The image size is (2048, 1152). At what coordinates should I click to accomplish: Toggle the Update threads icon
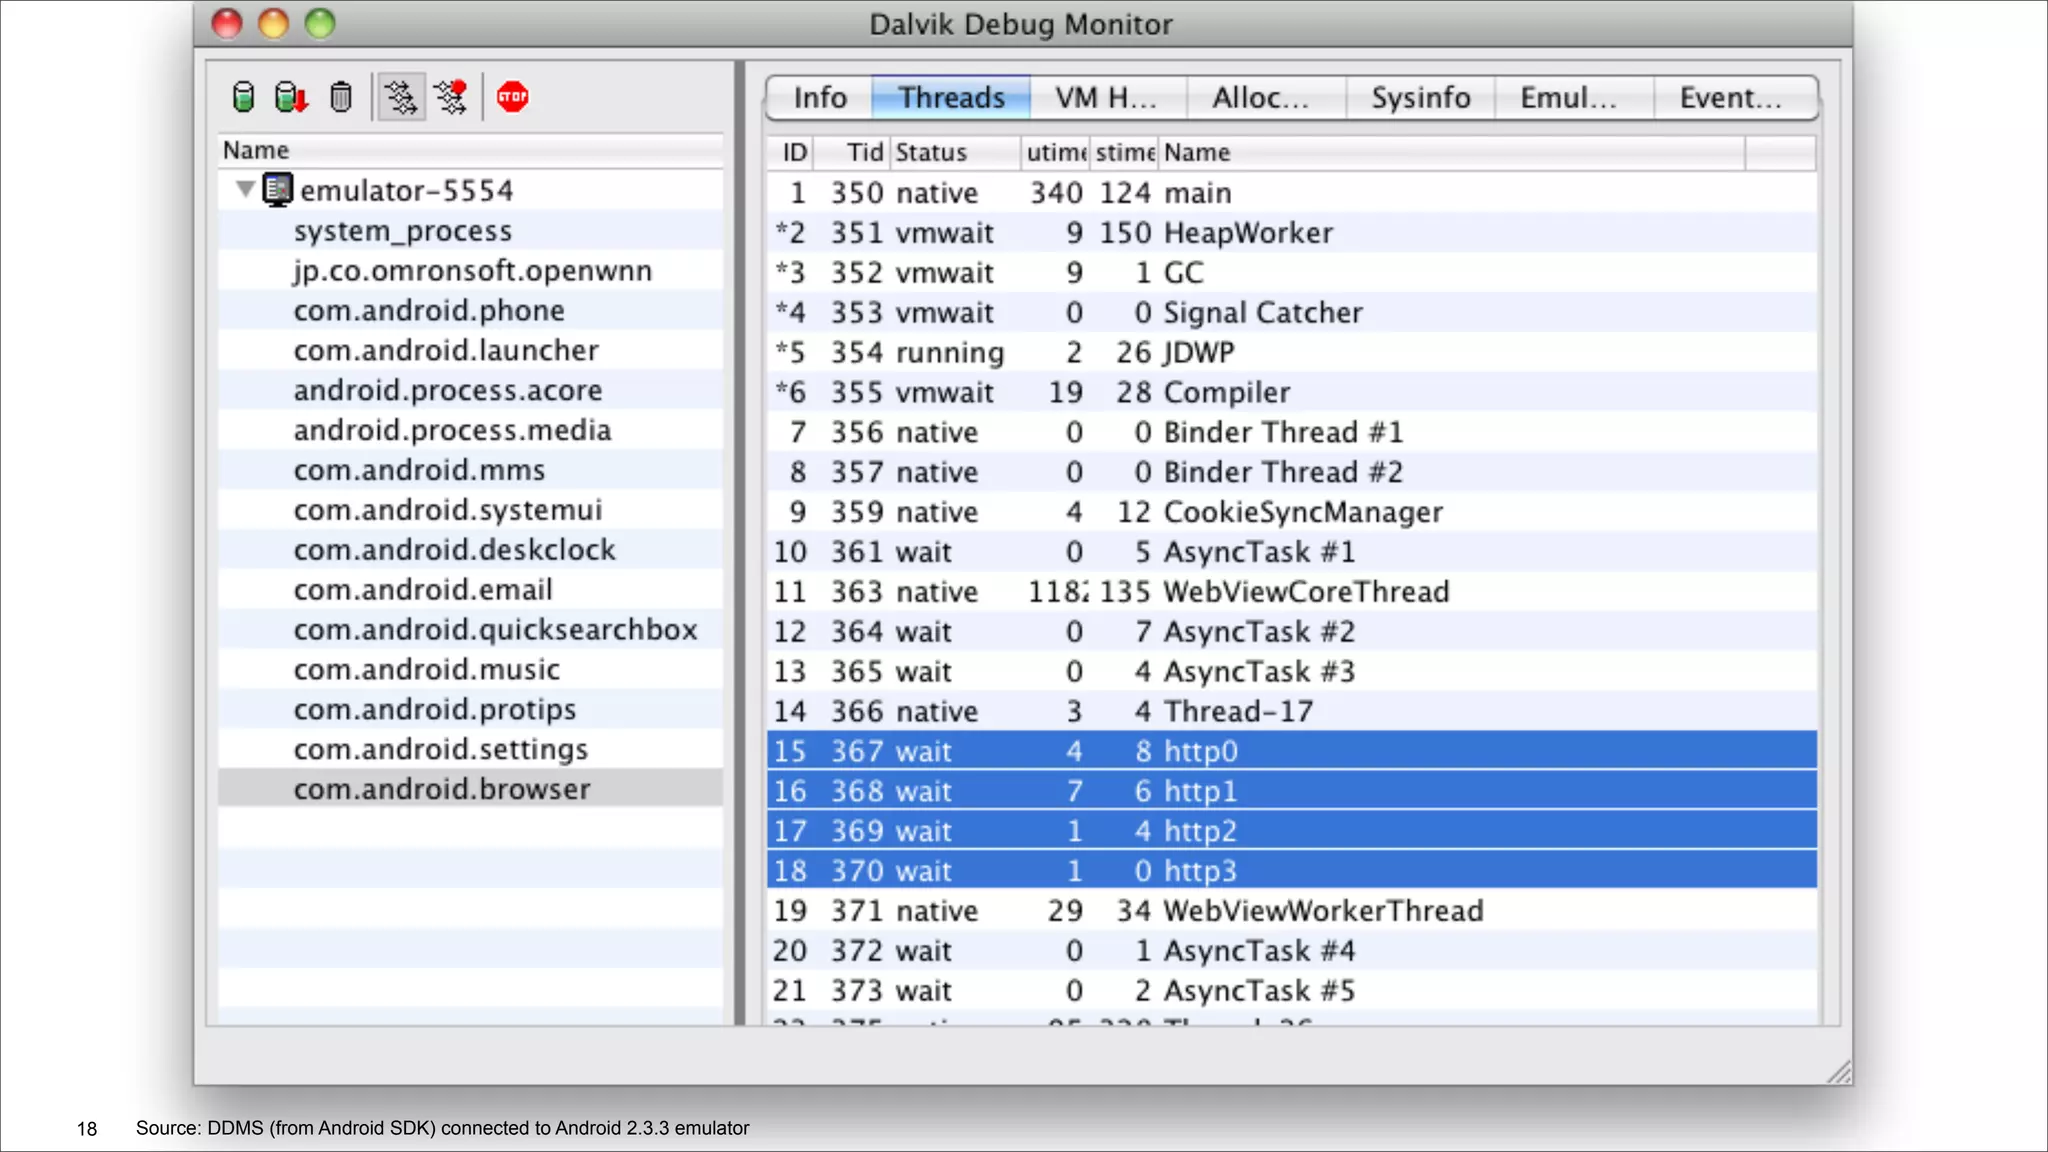click(400, 97)
